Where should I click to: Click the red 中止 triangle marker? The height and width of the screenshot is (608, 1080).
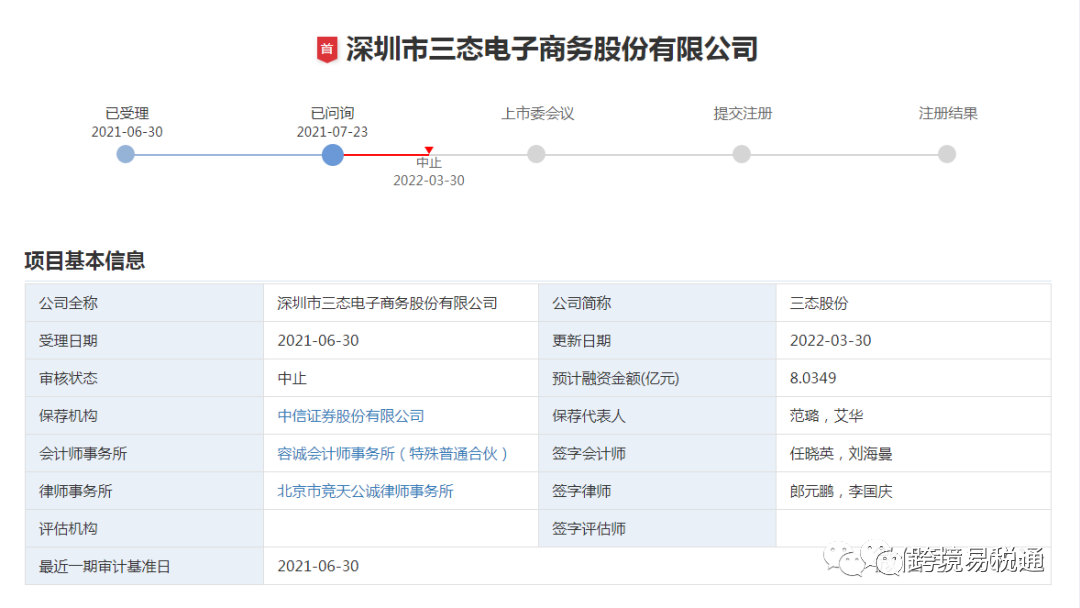pos(429,150)
